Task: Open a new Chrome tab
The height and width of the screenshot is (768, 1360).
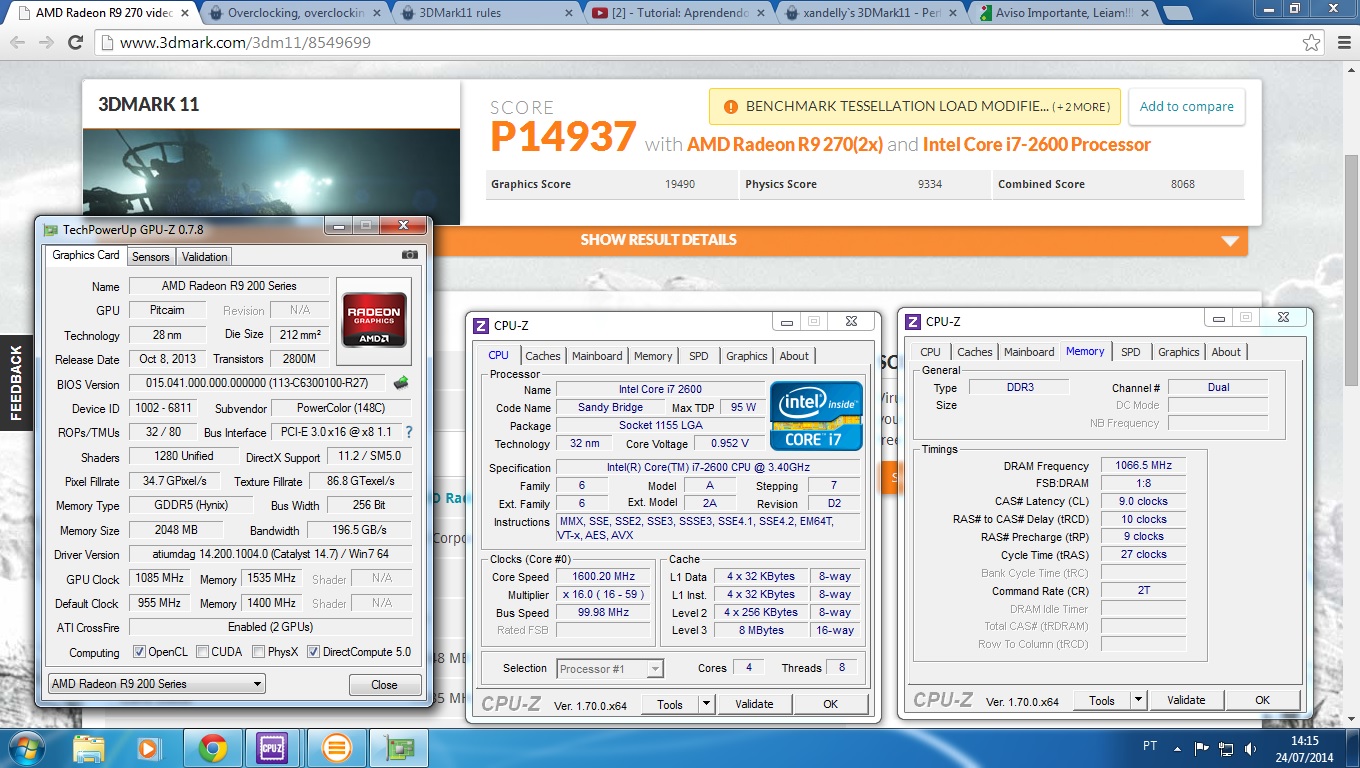Action: point(1177,13)
